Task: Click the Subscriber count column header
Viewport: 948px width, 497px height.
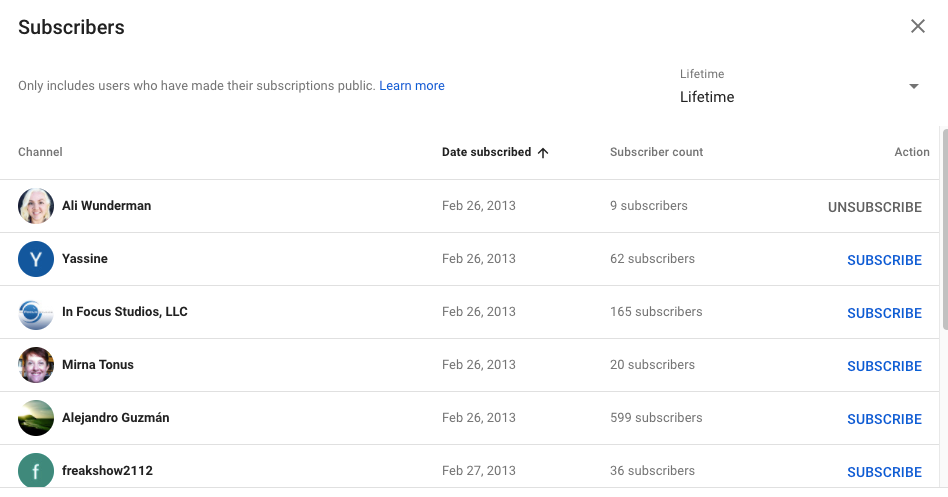Action: pos(656,152)
